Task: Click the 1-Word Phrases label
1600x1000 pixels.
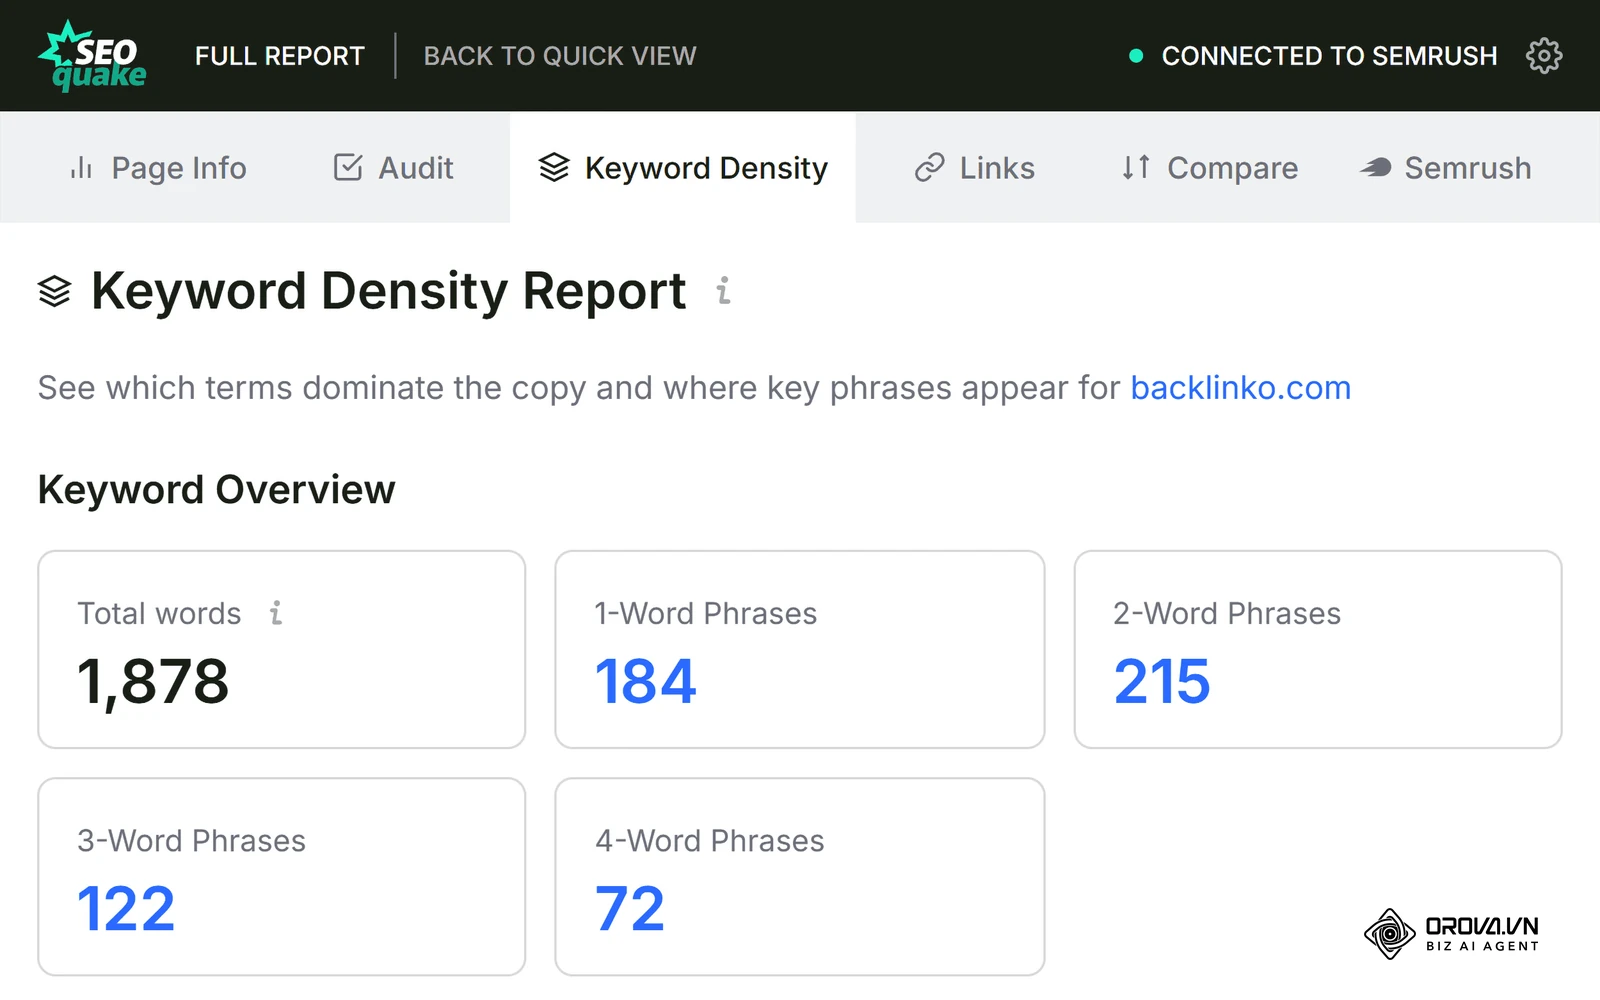Action: coord(706,613)
